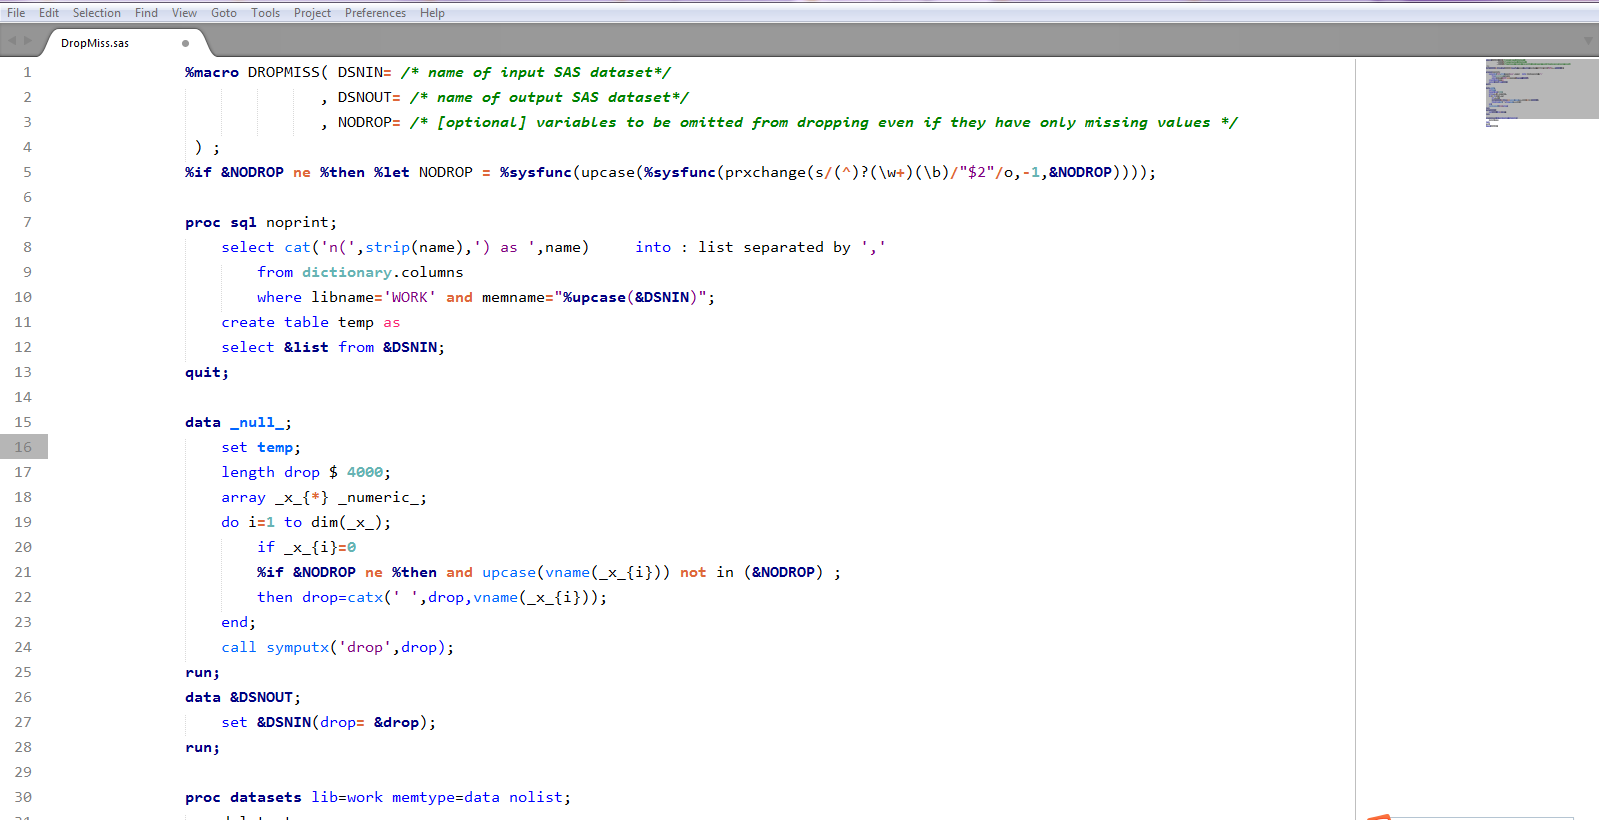This screenshot has width=1599, height=820.
Task: Click 'set &DSNIN(drop= &drop);' line
Action: [x=329, y=722]
